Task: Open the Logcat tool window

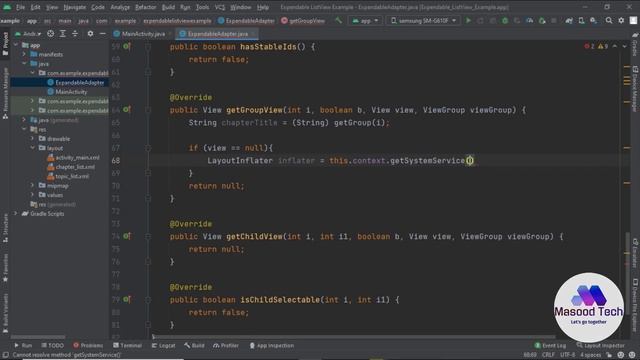Action: click(x=163, y=345)
